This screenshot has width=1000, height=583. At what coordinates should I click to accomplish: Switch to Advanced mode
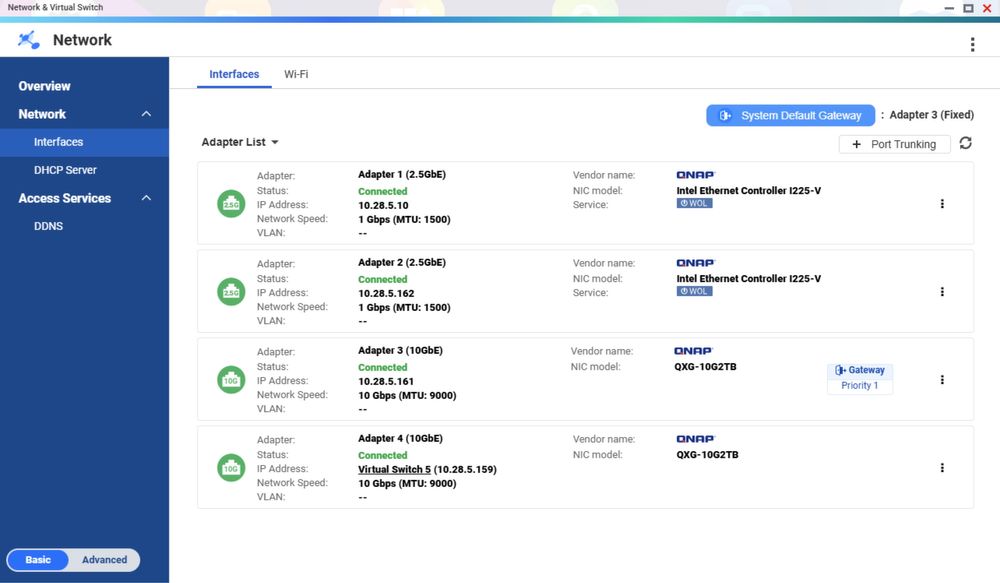(x=105, y=560)
